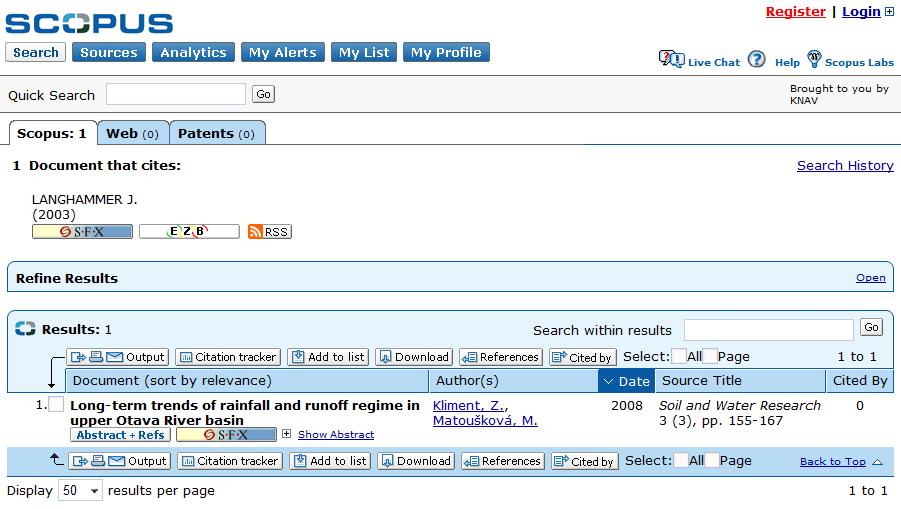901x509 pixels.
Task: Open Abstract + Refs button
Action: [120, 435]
